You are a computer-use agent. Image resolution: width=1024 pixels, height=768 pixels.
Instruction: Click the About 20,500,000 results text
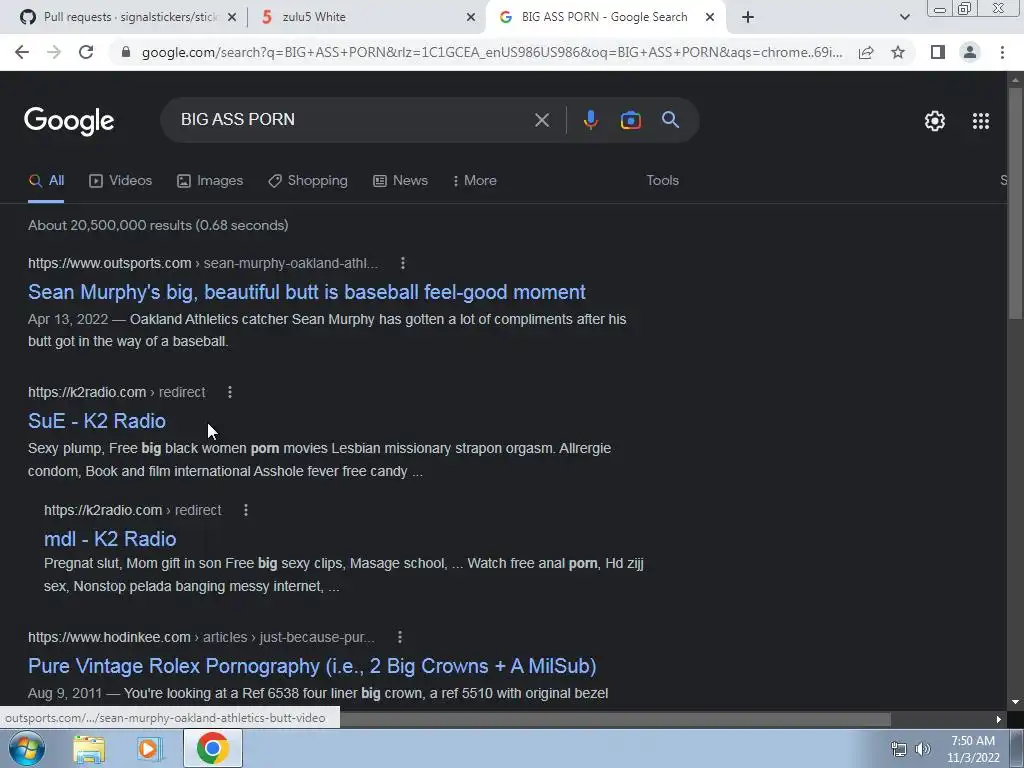pos(158,225)
